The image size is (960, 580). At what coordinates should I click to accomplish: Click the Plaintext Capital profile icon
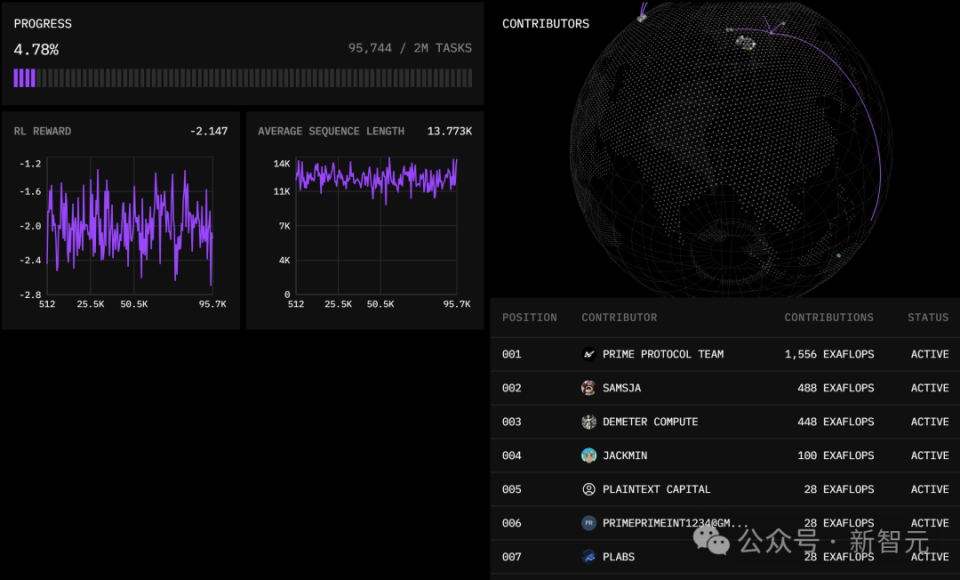[588, 489]
